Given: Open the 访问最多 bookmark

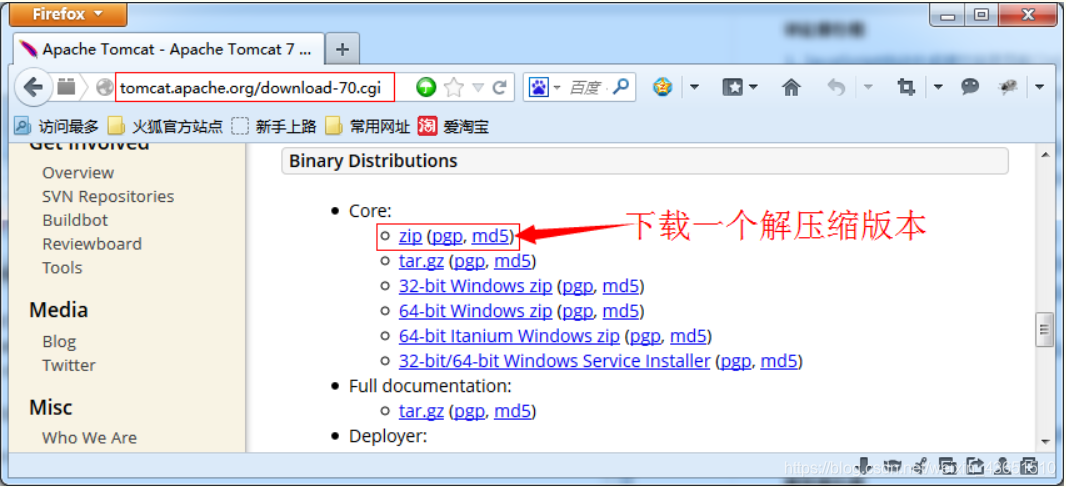Looking at the screenshot, I should tap(57, 126).
